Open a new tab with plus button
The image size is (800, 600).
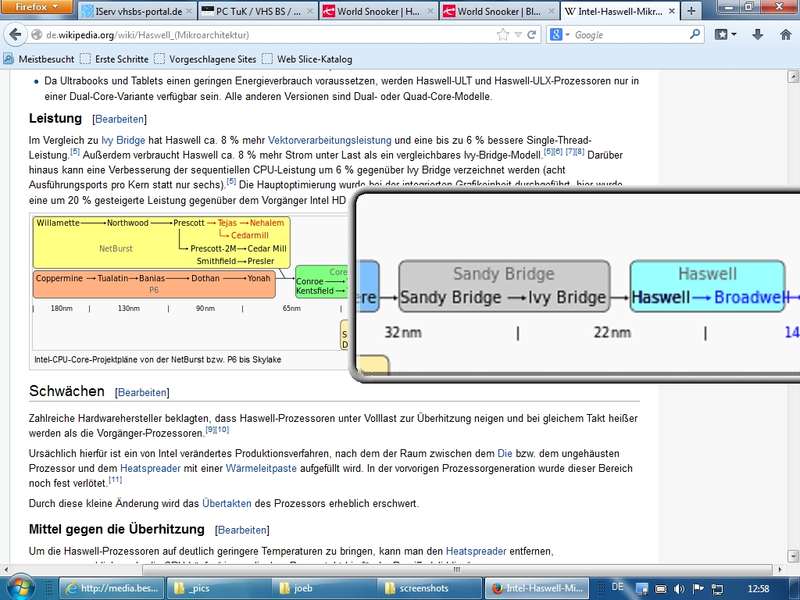(691, 11)
